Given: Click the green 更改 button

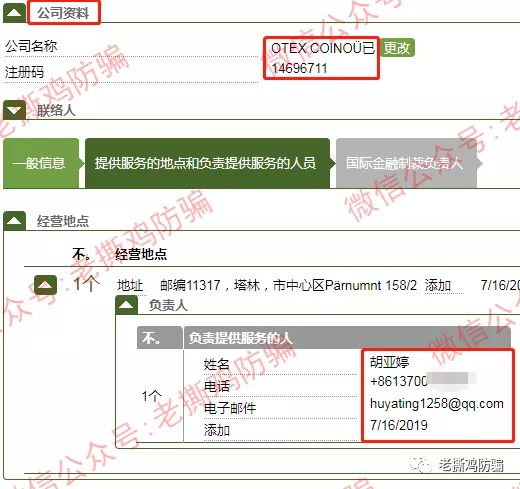Looking at the screenshot, I should click(x=397, y=48).
